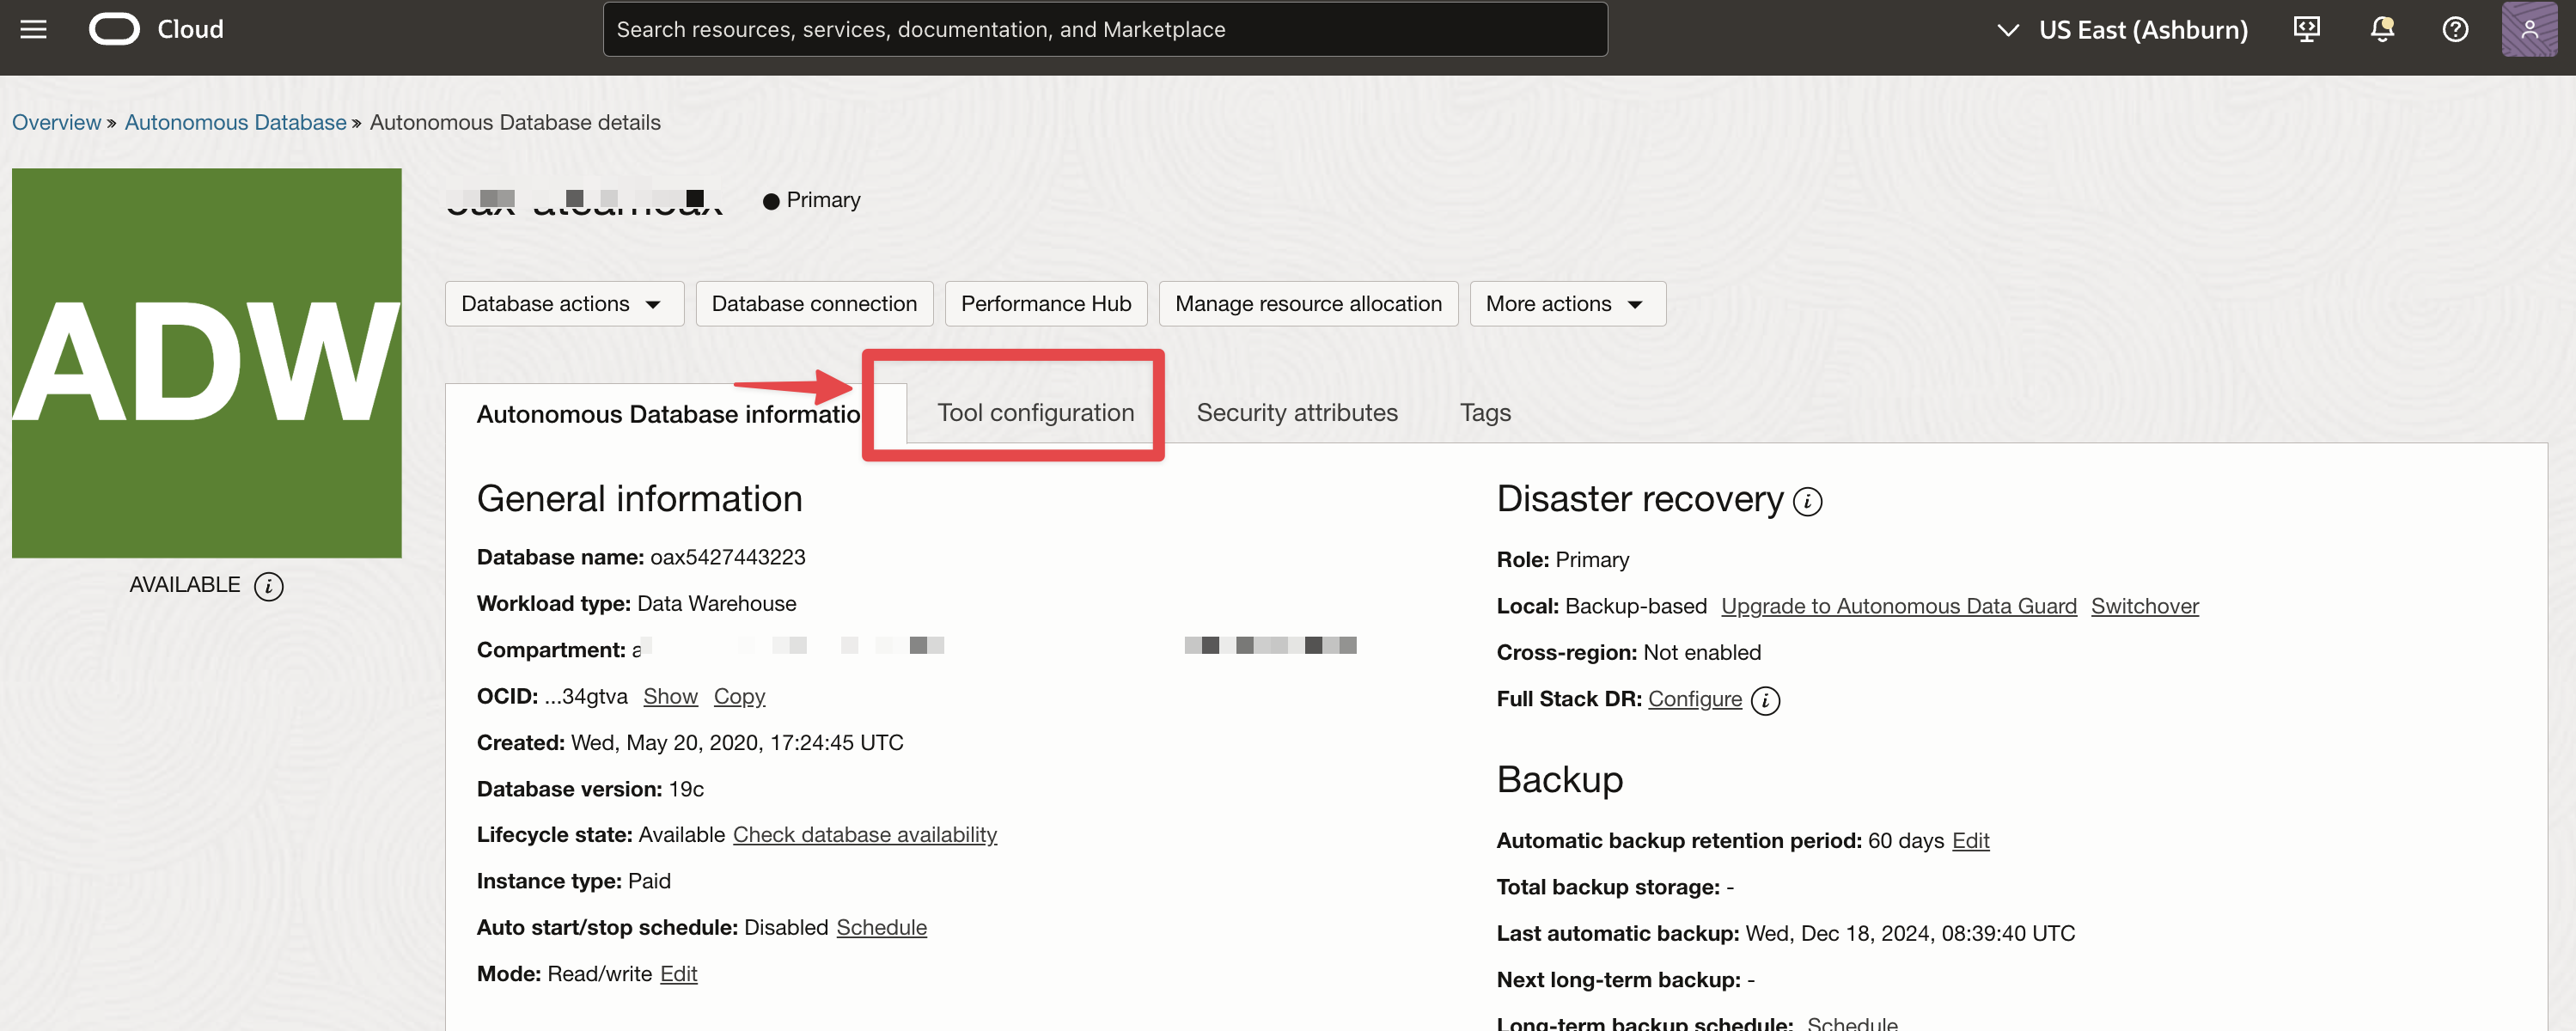Open the Security attributes tab
This screenshot has width=2576, height=1031.
[x=1297, y=412]
